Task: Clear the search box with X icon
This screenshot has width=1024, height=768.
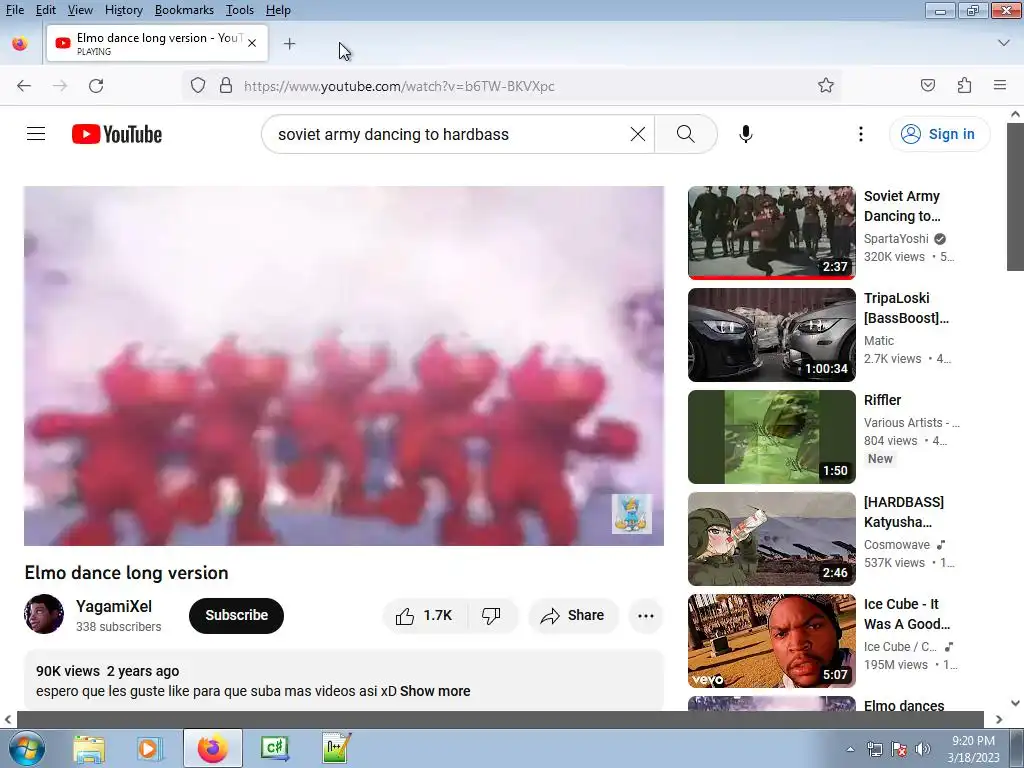Action: (x=637, y=134)
